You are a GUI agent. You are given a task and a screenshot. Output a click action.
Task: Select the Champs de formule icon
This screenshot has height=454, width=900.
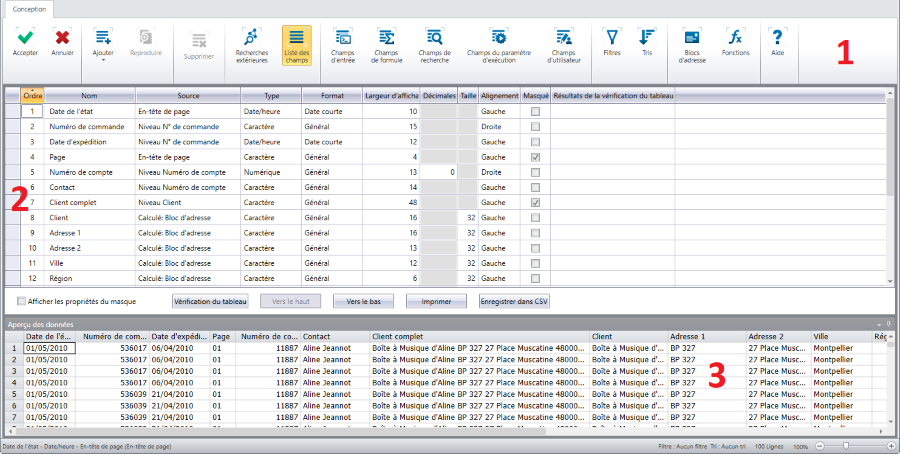(x=385, y=38)
